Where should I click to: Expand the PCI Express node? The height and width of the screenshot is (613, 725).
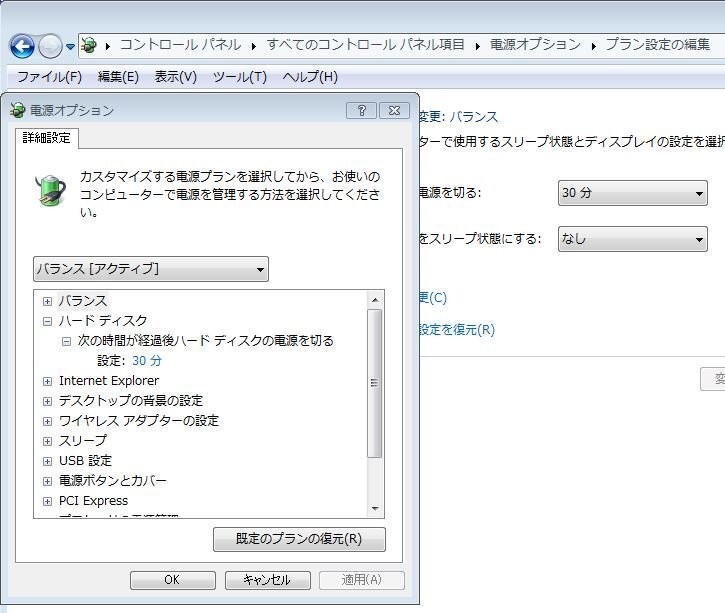[47, 501]
